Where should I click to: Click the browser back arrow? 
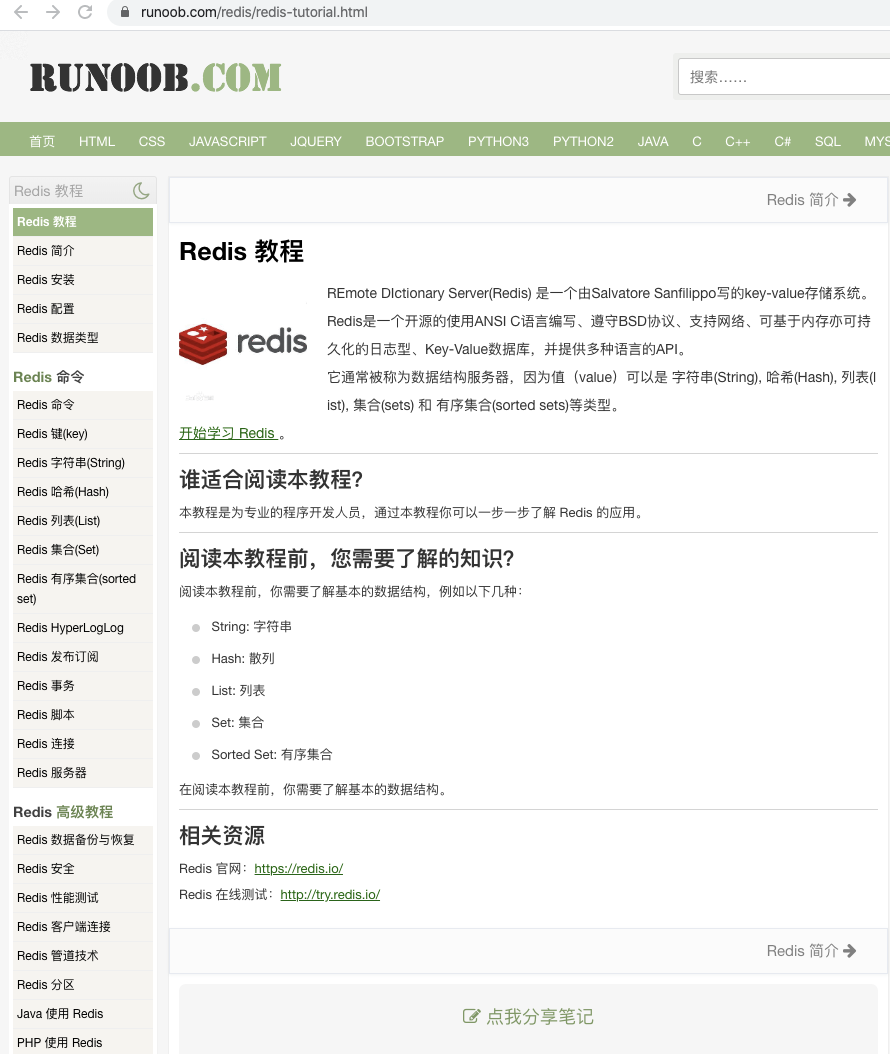[x=21, y=12]
